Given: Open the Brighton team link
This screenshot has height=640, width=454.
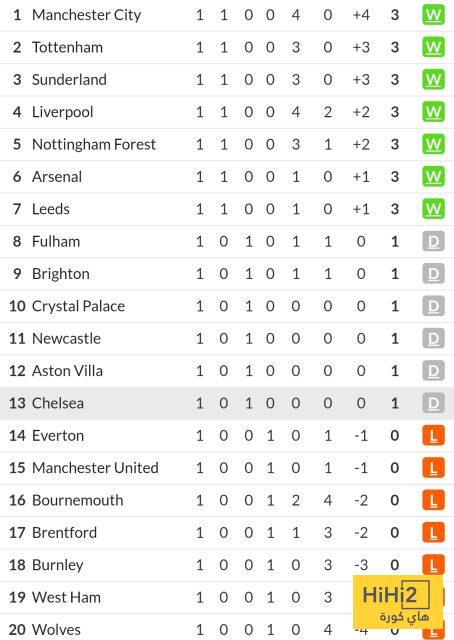Looking at the screenshot, I should click(61, 274).
